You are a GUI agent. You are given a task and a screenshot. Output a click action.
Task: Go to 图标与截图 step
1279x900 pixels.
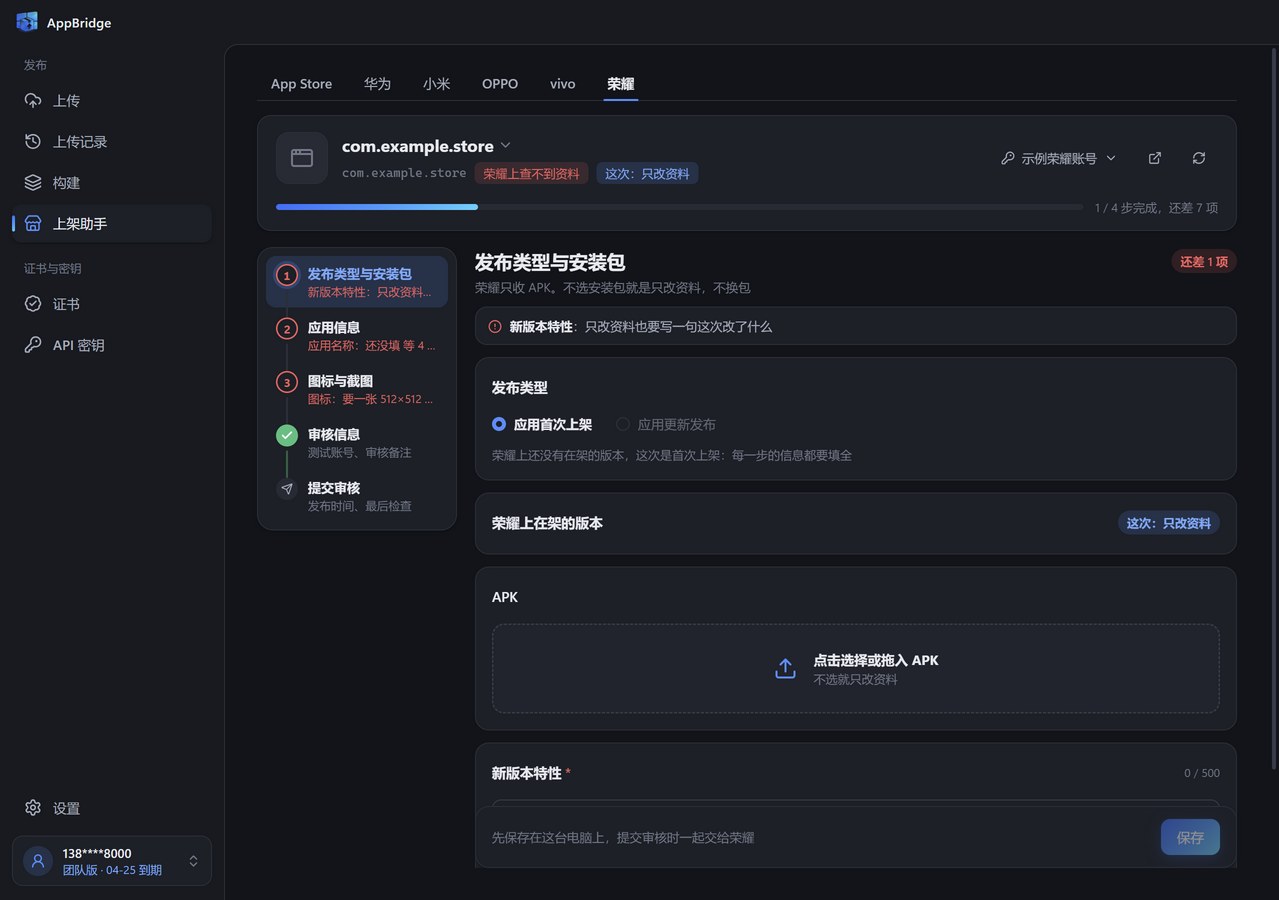pos(357,389)
